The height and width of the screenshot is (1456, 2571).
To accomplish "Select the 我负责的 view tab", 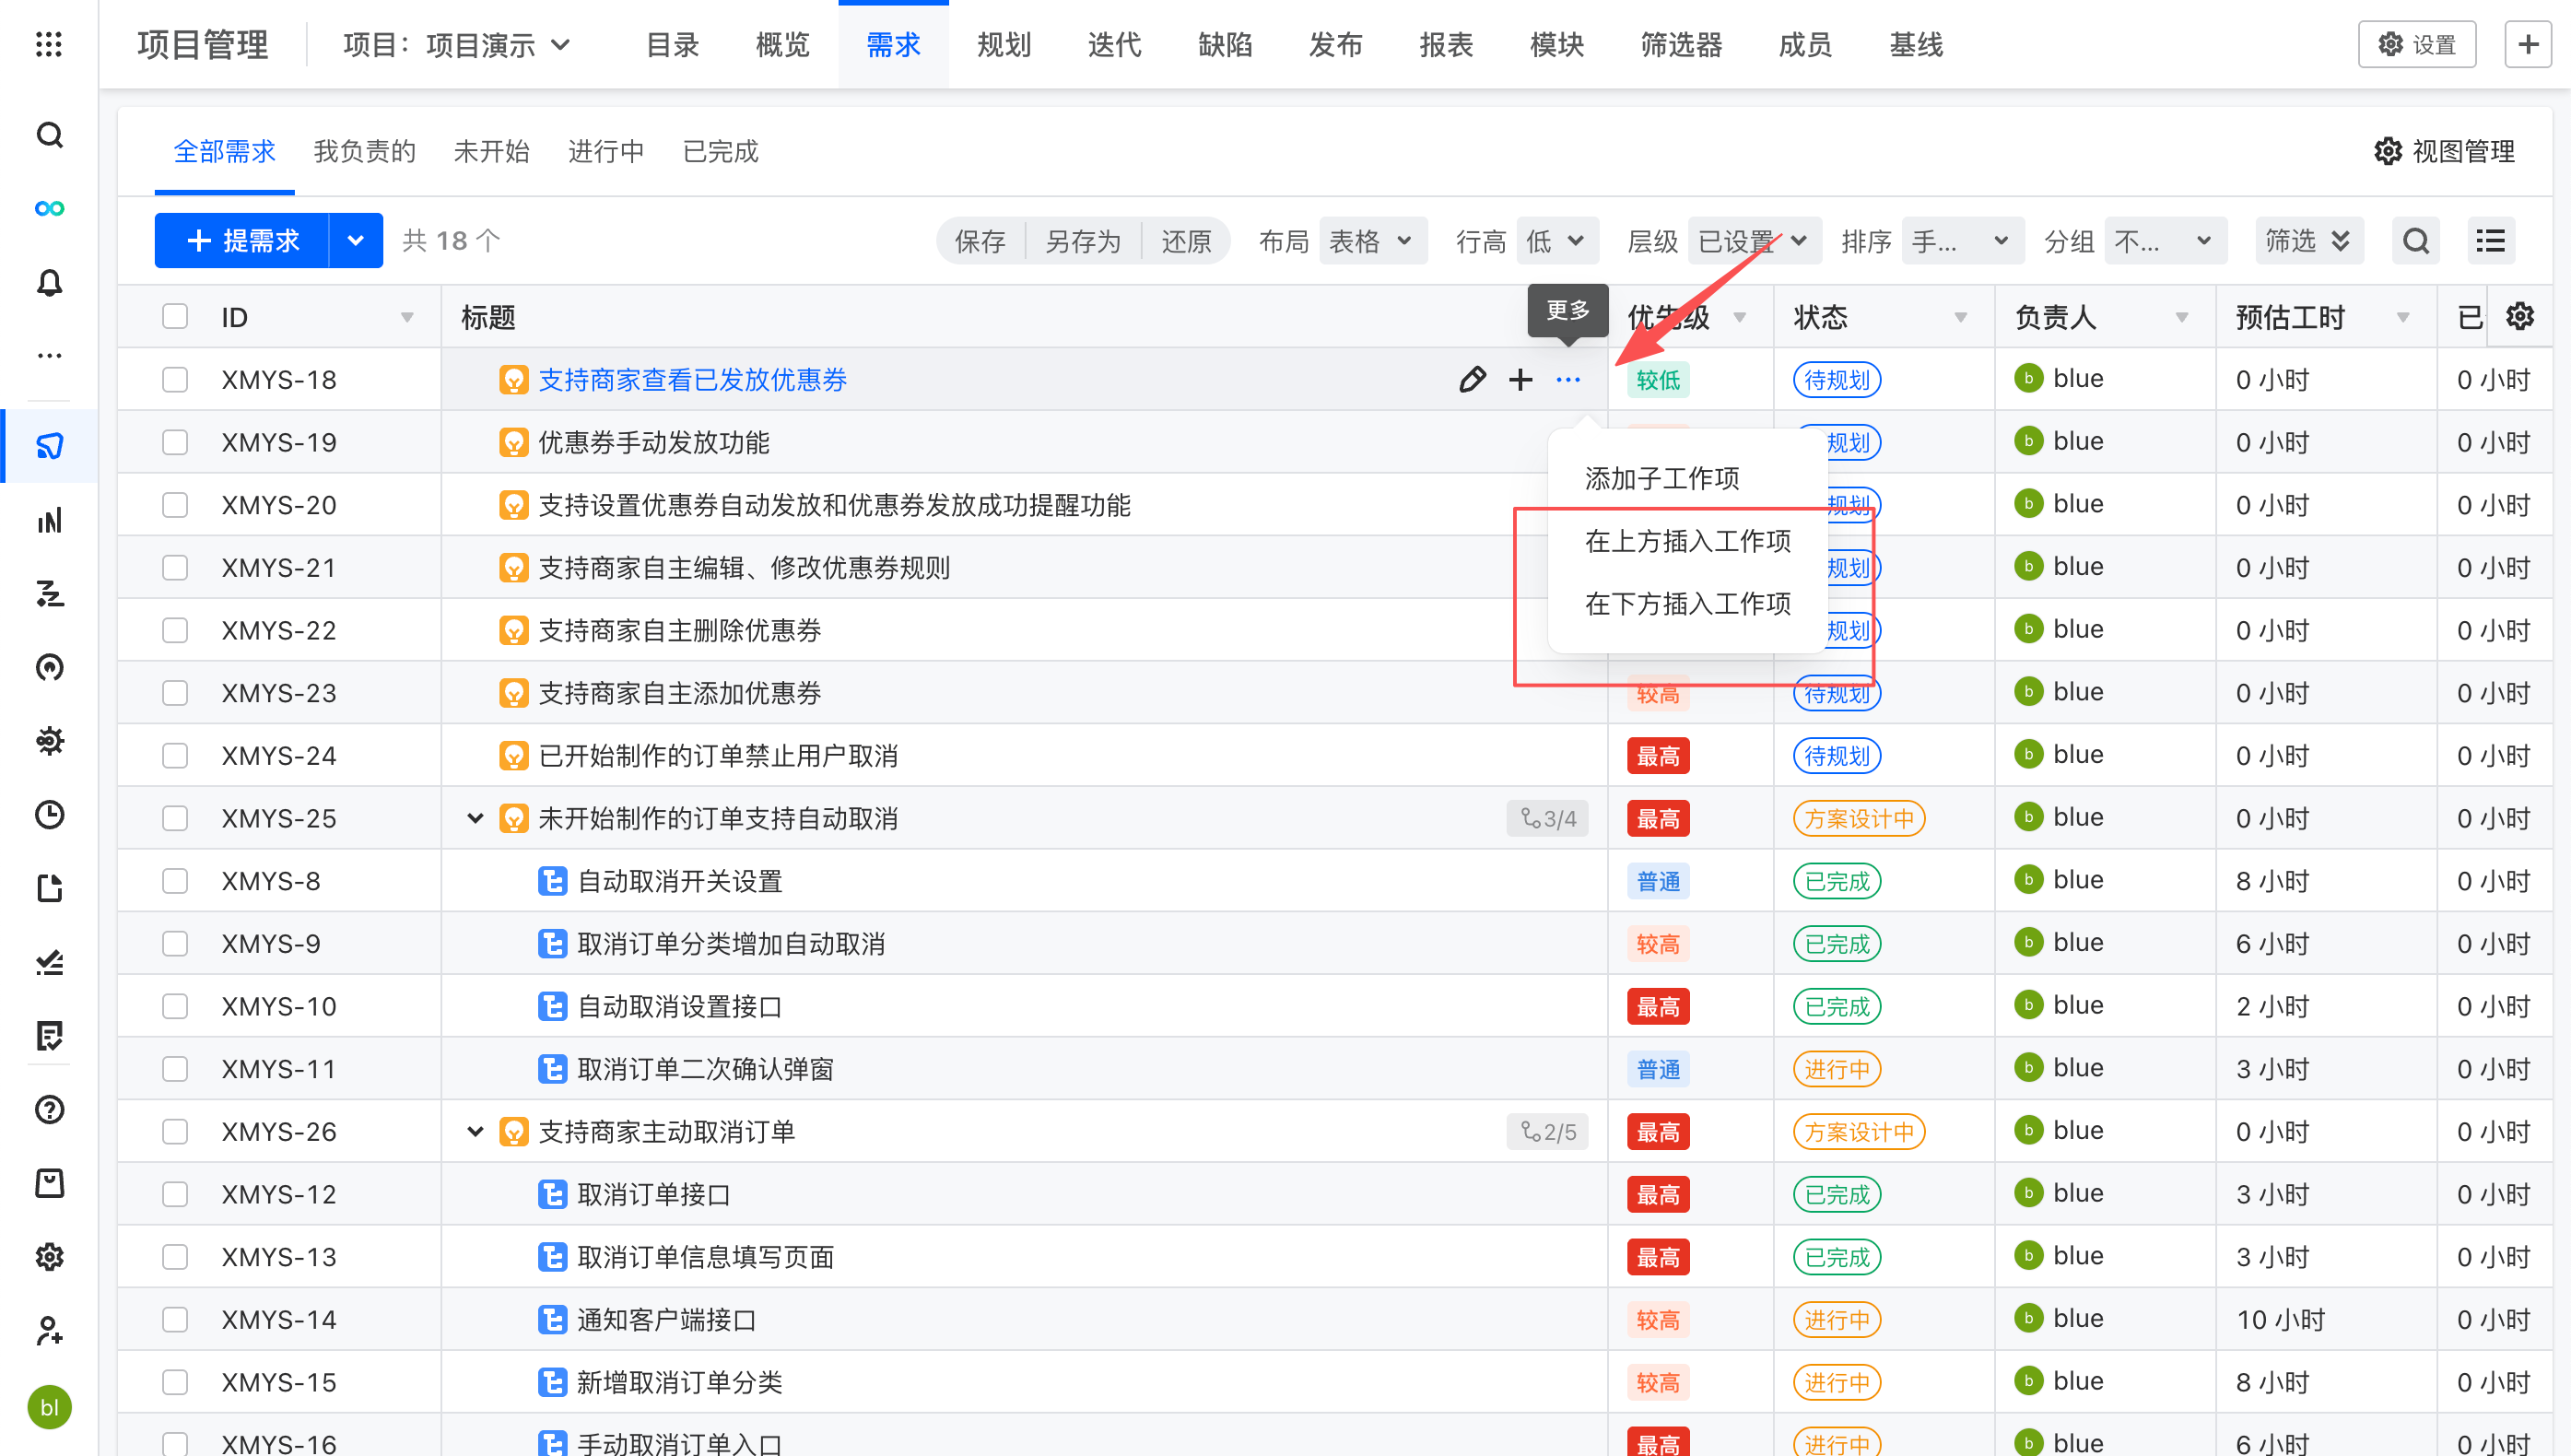I will [365, 152].
